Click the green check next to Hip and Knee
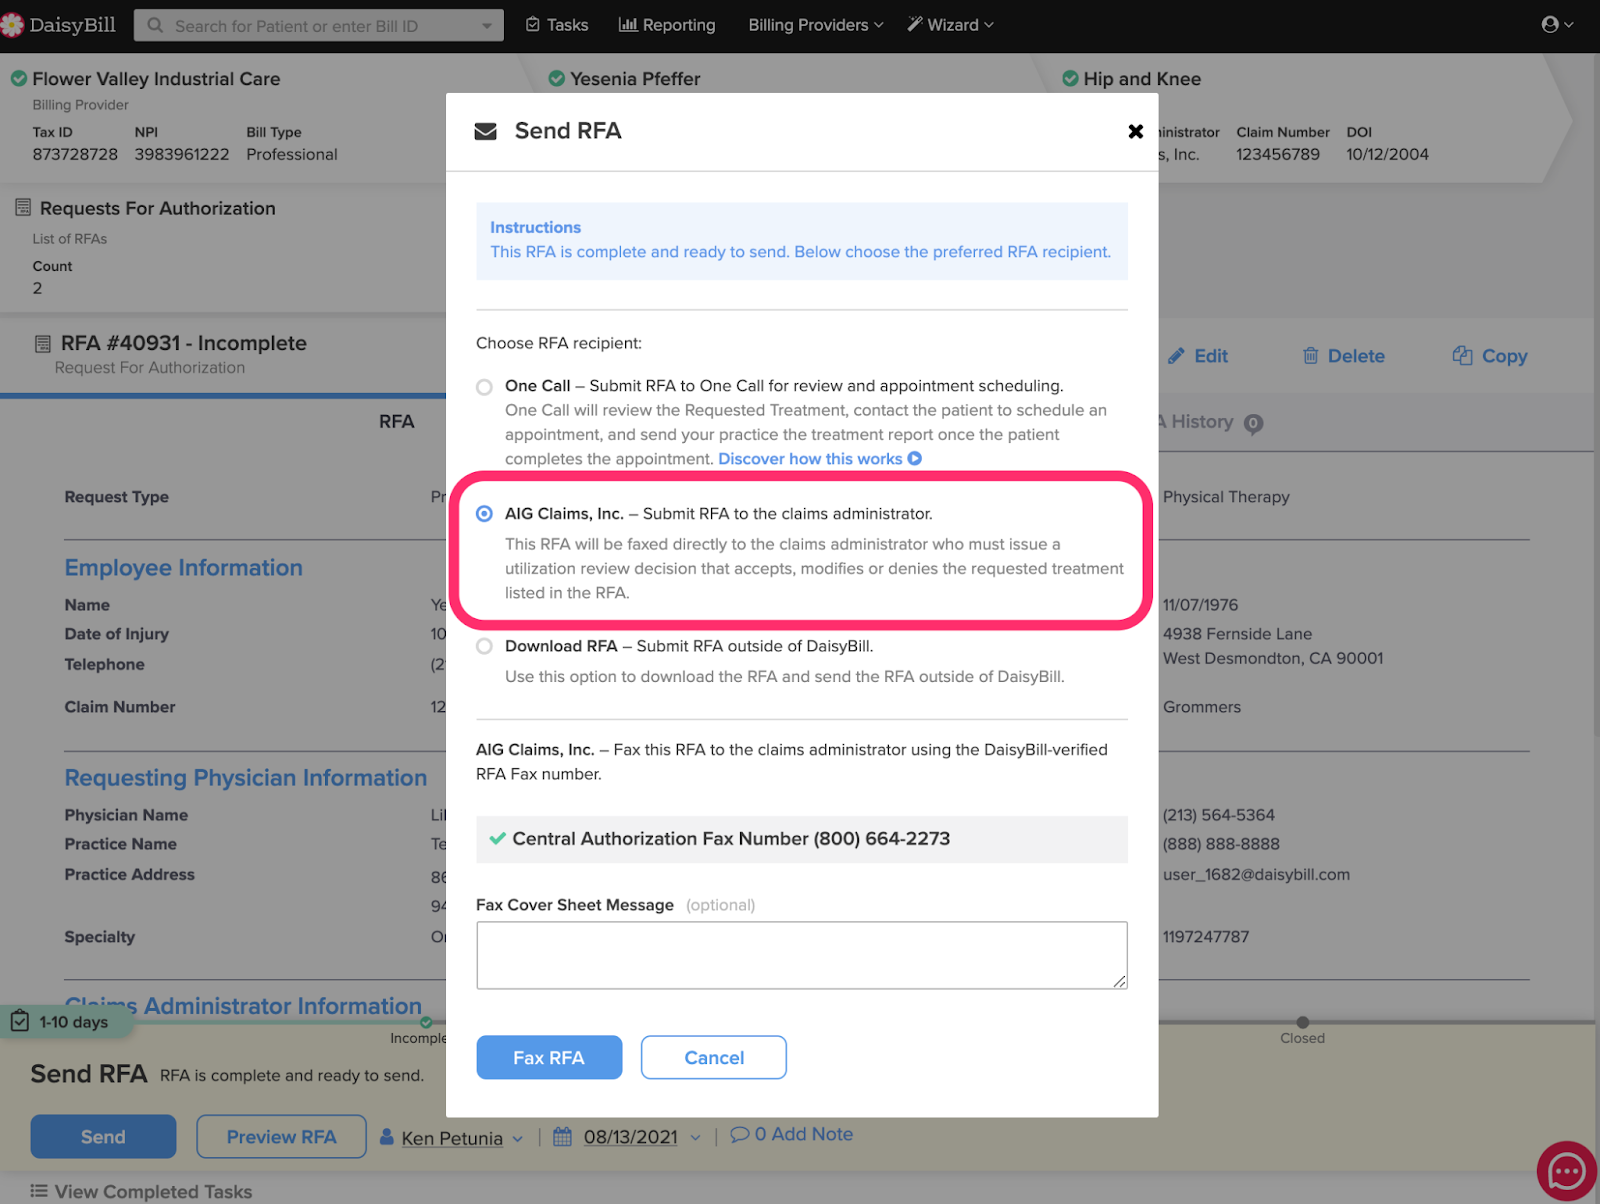Viewport: 1600px width, 1204px height. point(1070,78)
